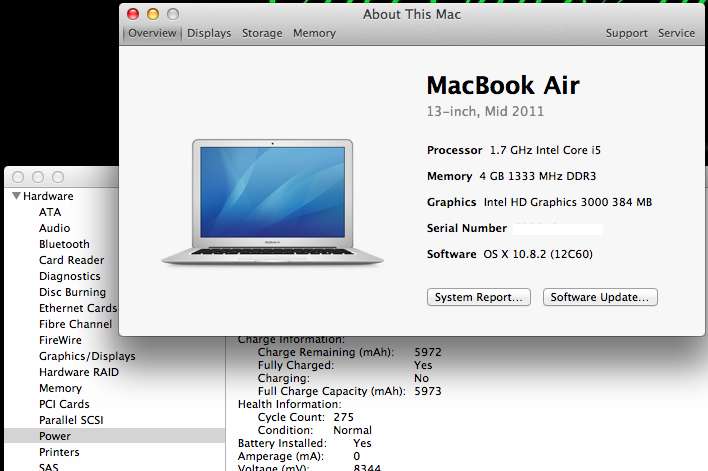
Task: Select ATA in the Hardware list
Action: [50, 212]
